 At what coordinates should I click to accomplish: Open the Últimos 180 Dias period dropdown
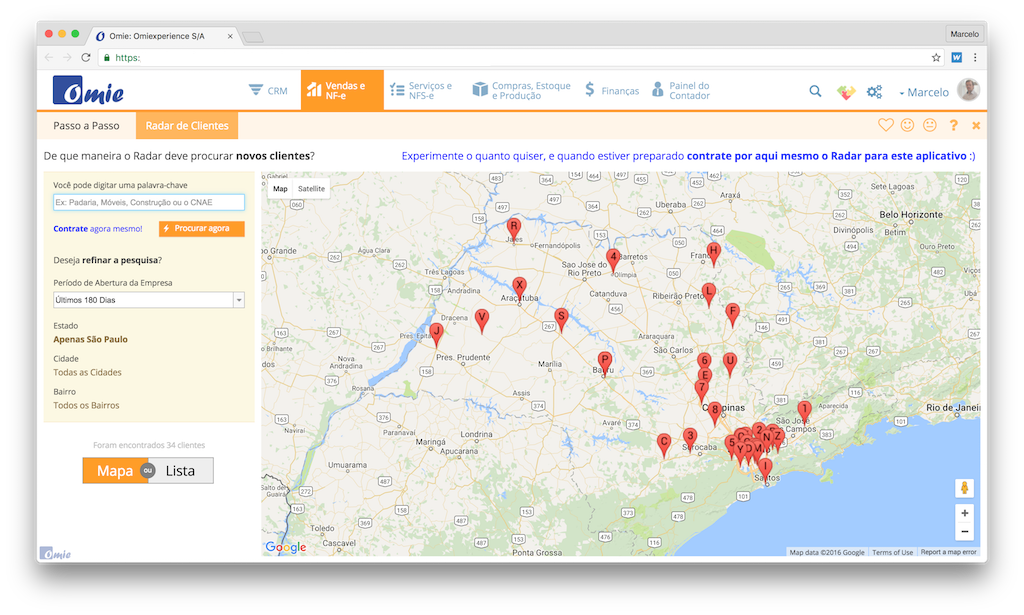tap(149, 300)
